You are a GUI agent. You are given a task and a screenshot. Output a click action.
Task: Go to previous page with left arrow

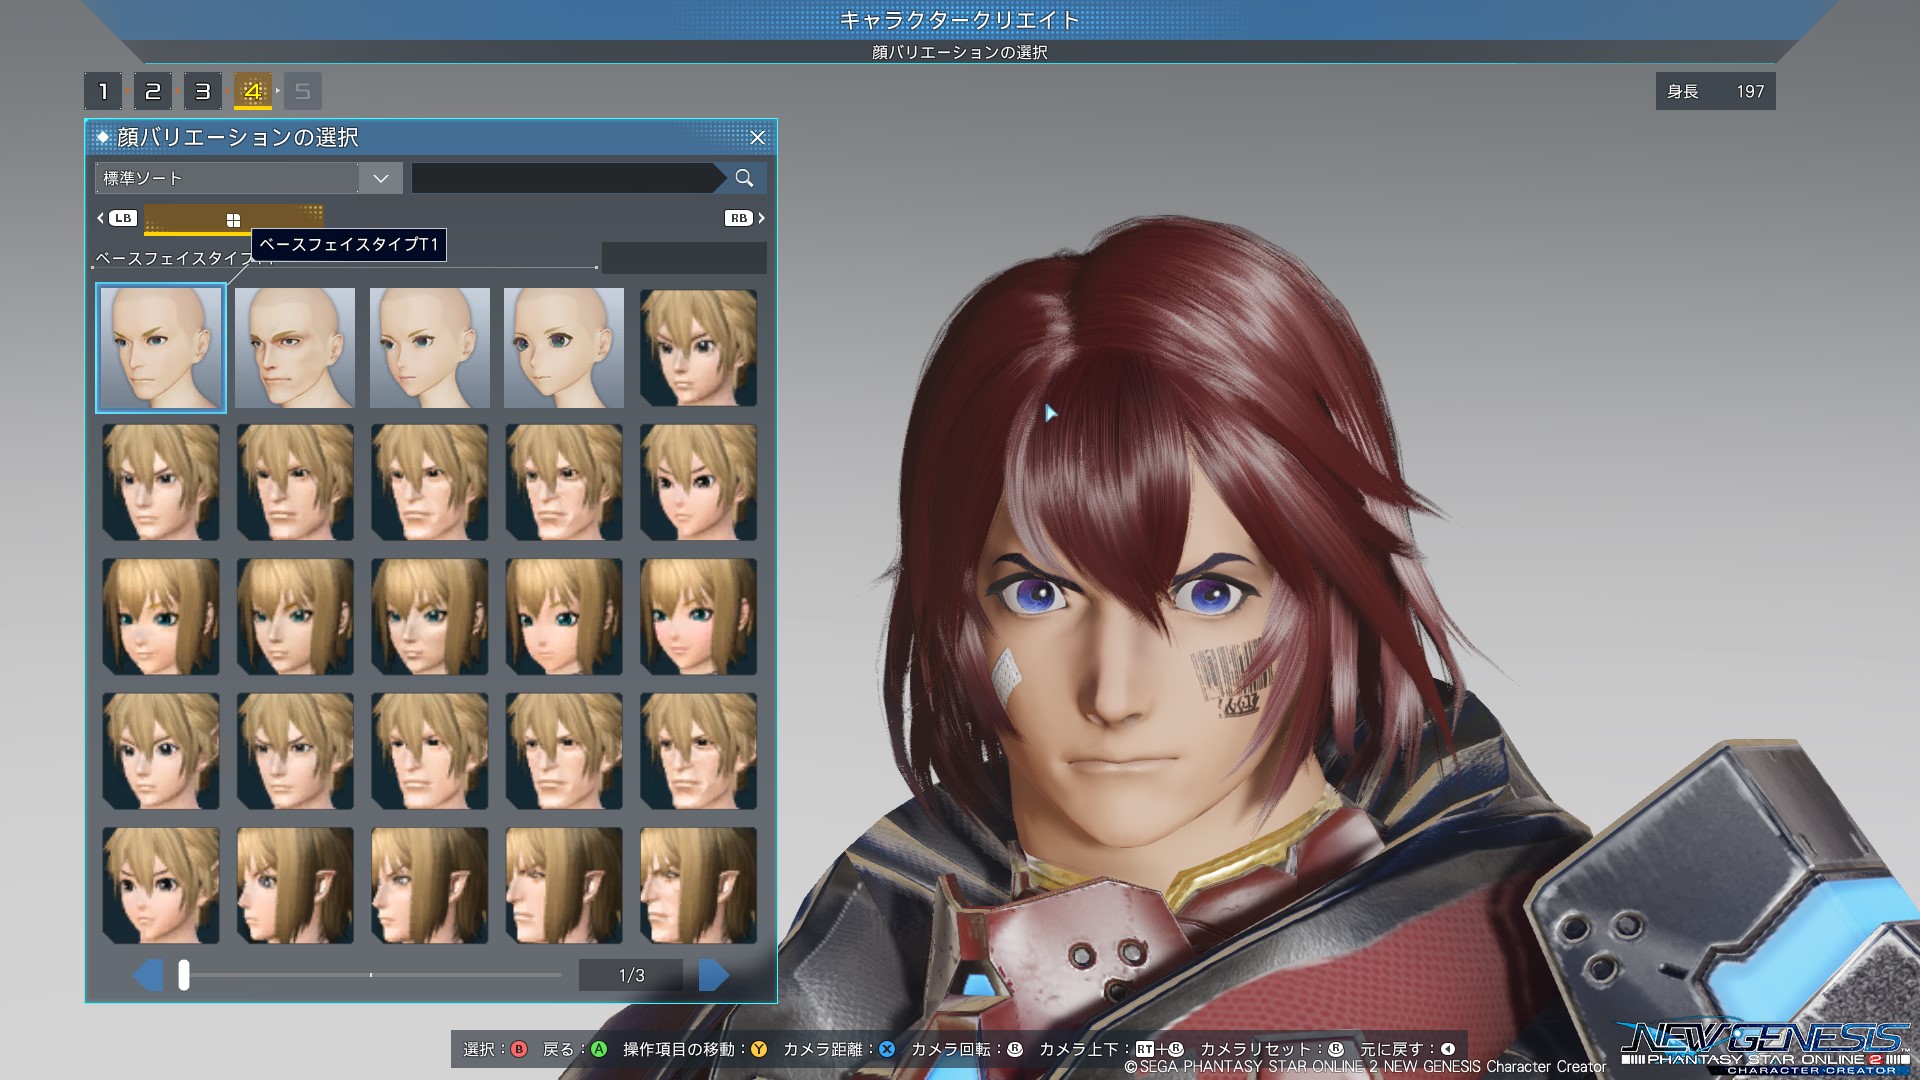tap(148, 975)
